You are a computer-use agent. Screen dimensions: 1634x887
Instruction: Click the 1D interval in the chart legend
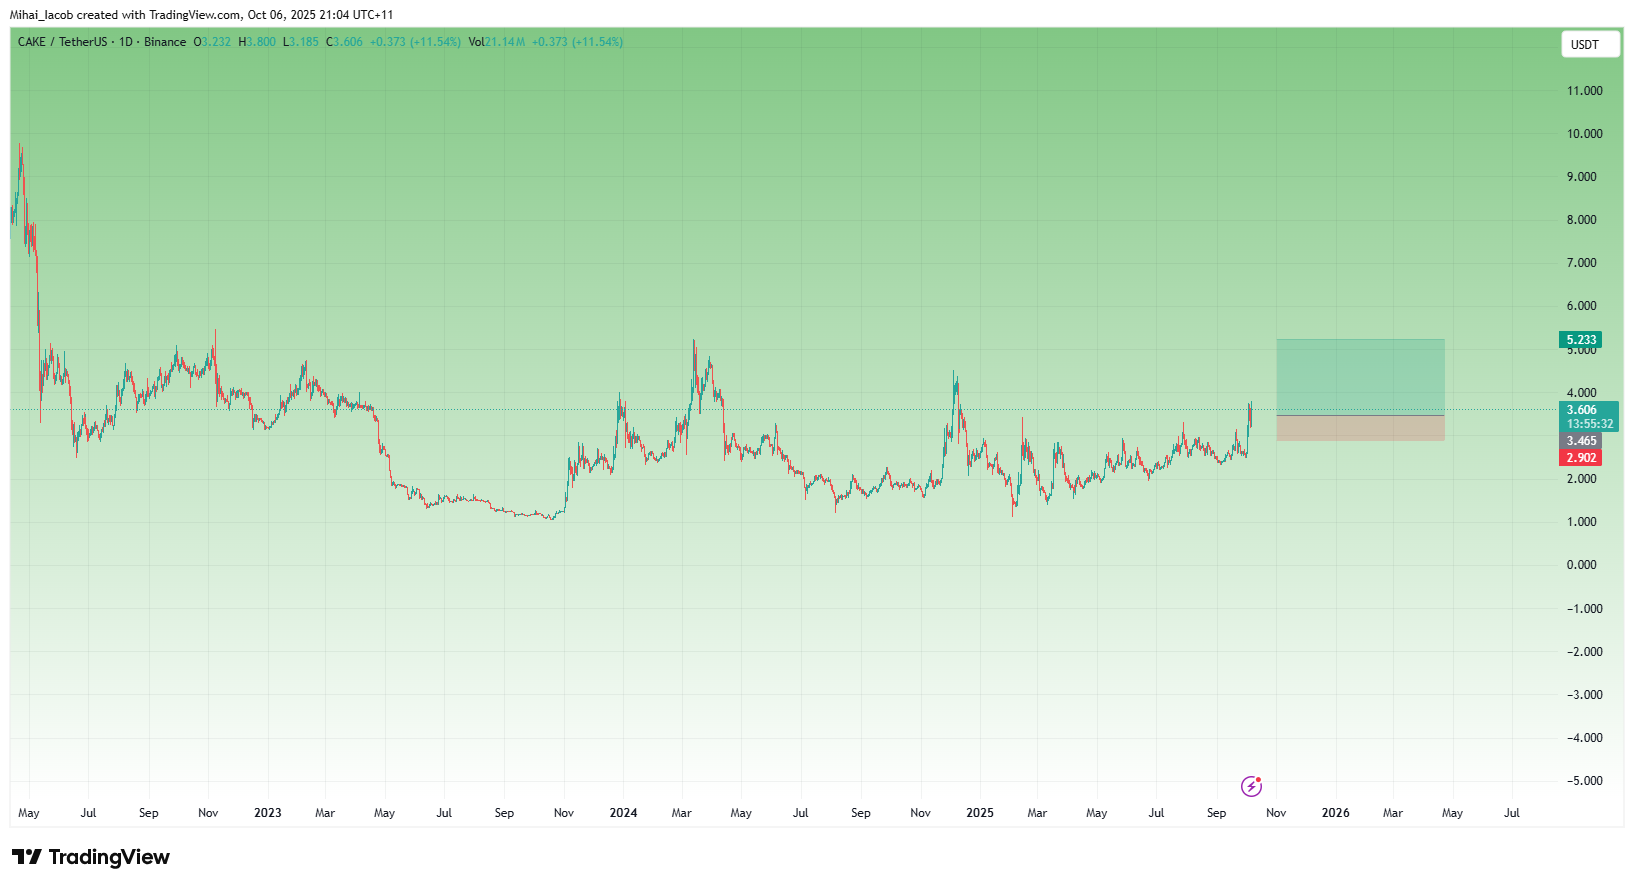[x=126, y=42]
